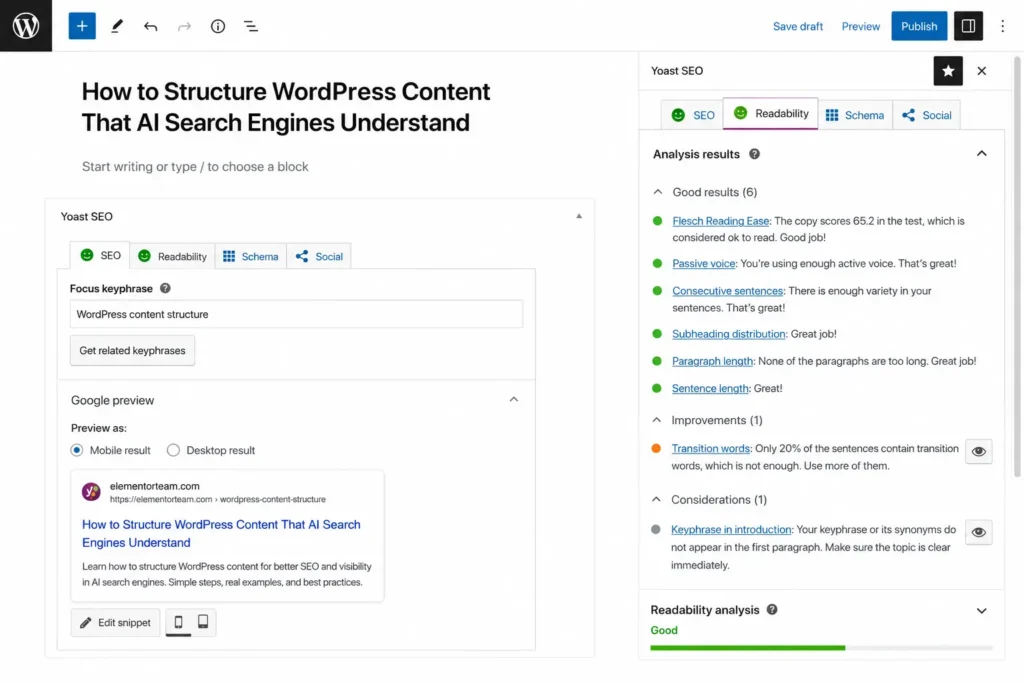Open the Readability tab in the sidebar
Viewport: 1024px width, 683px height.
(x=771, y=114)
